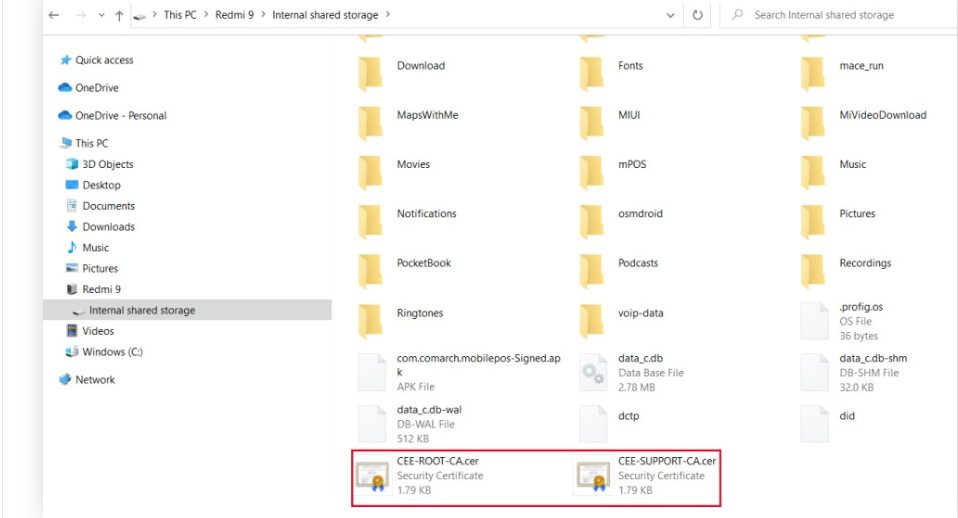The image size is (958, 518).
Task: Select the Download folder icon
Action: 370,72
